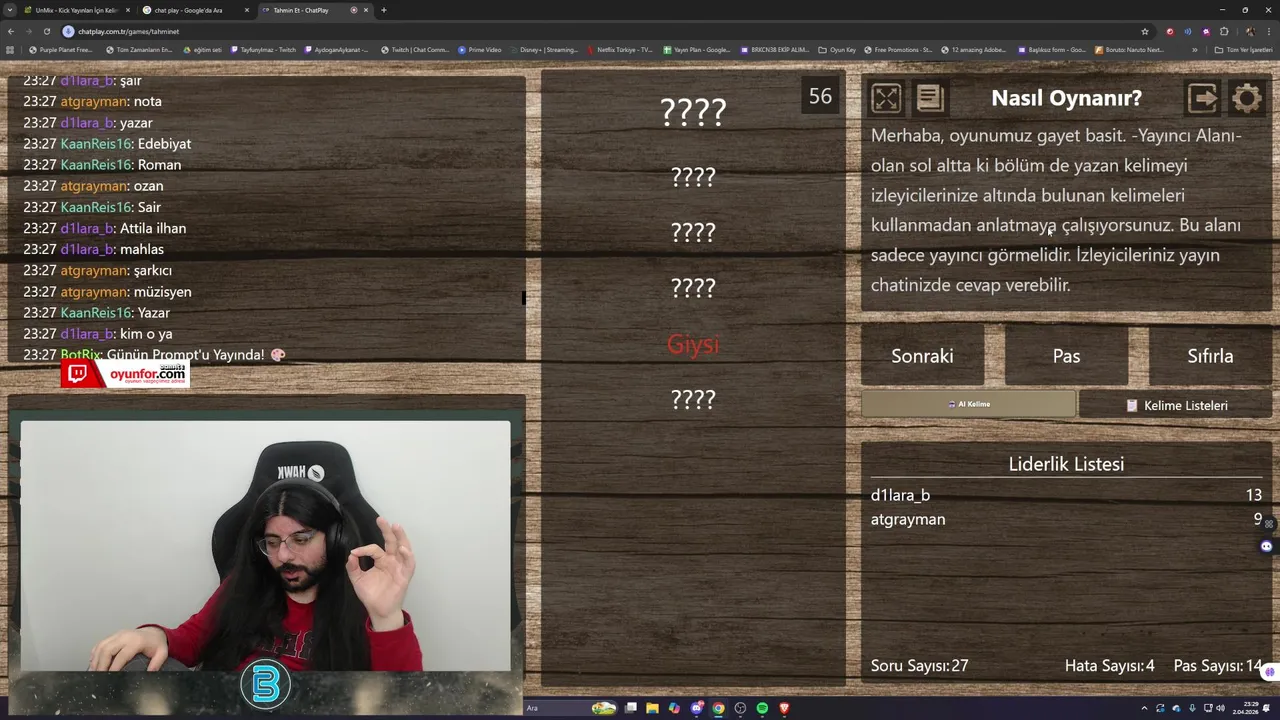Click d1lara_b in the leaderboard
This screenshot has height=720, width=1280.
pos(900,495)
